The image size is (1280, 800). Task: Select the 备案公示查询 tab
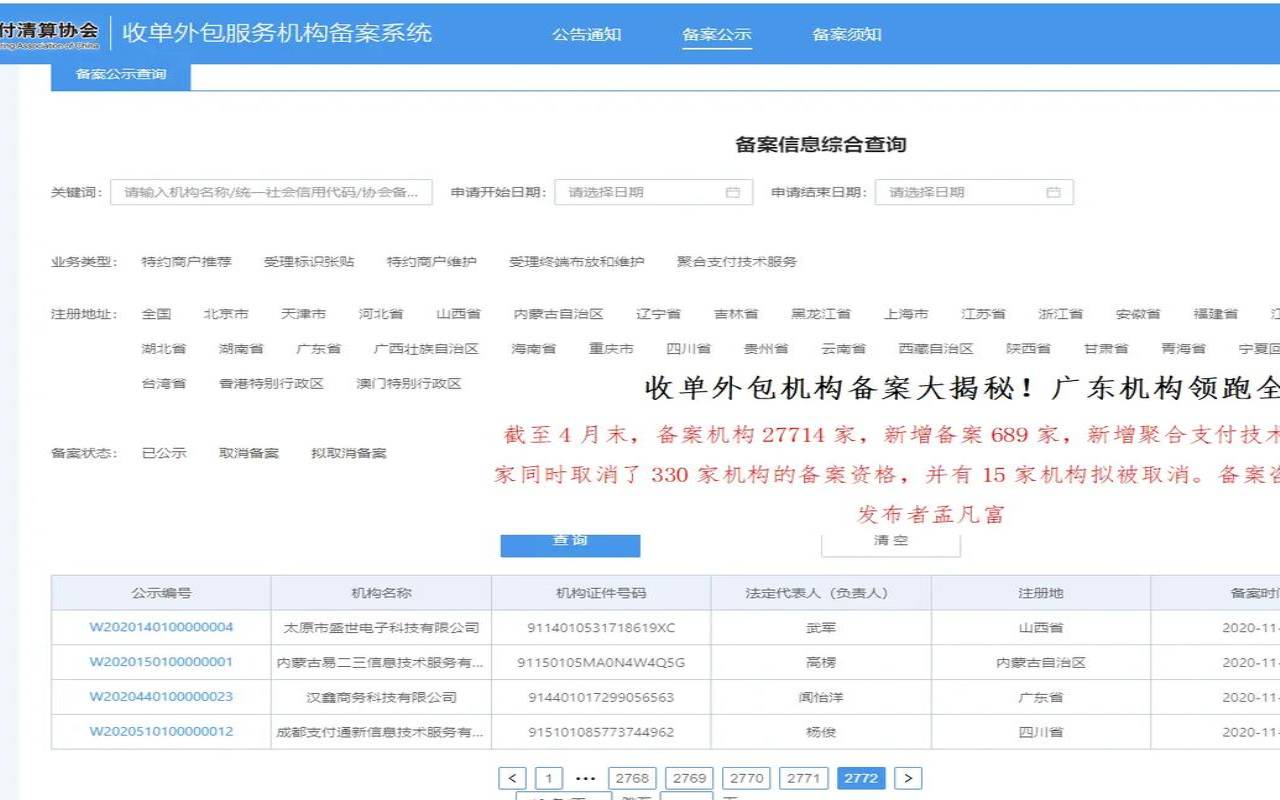click(121, 75)
